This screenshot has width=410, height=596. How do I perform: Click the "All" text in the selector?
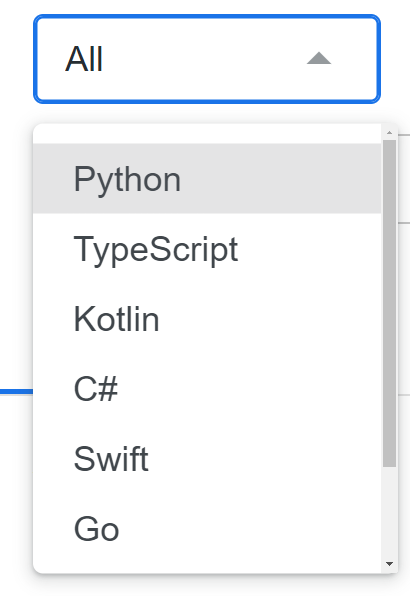84,59
